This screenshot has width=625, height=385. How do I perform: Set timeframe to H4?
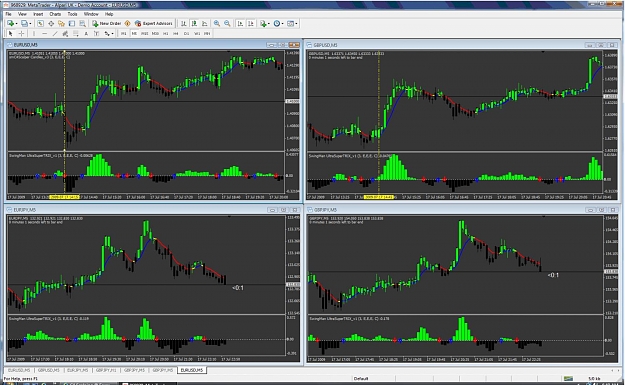176,33
